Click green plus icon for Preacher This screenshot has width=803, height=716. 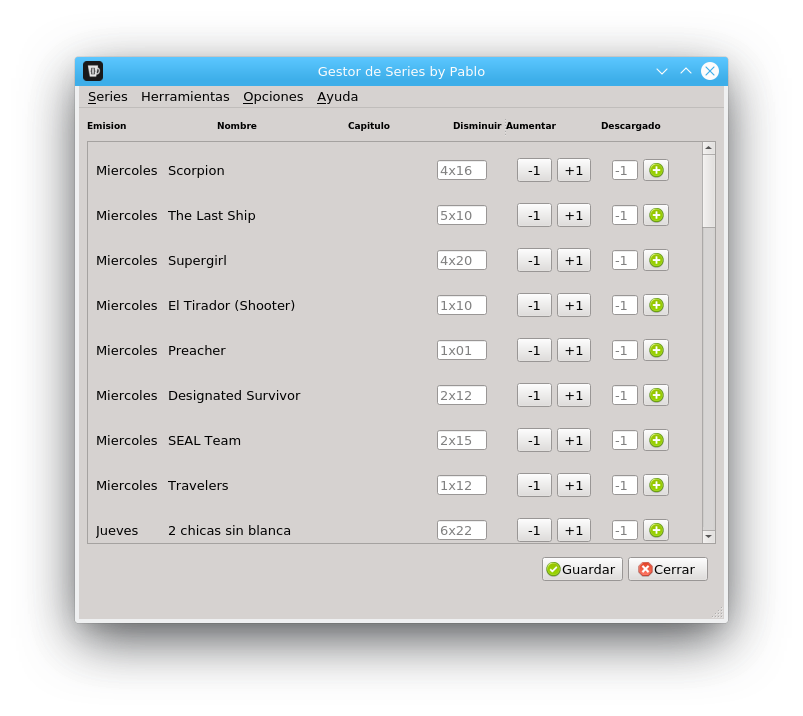point(656,351)
